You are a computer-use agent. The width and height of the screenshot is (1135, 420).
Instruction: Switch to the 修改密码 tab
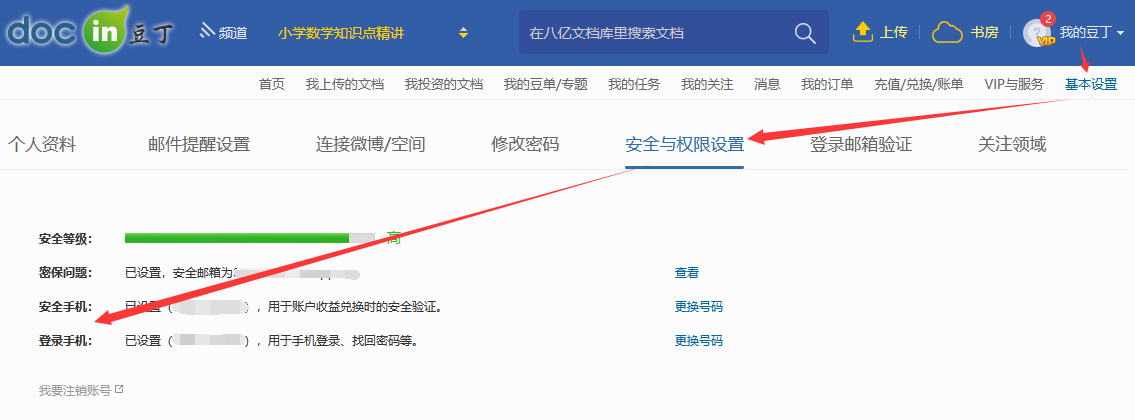tap(526, 145)
